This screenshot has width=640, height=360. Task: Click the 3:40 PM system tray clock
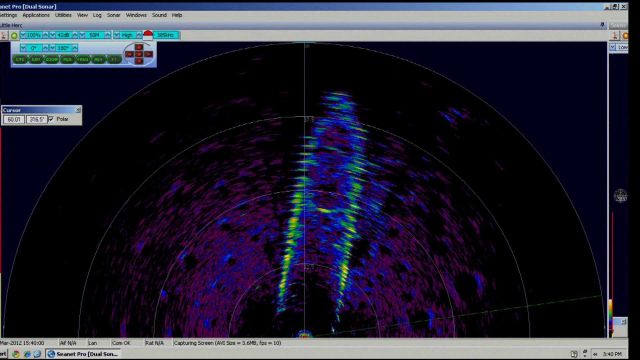coord(612,354)
